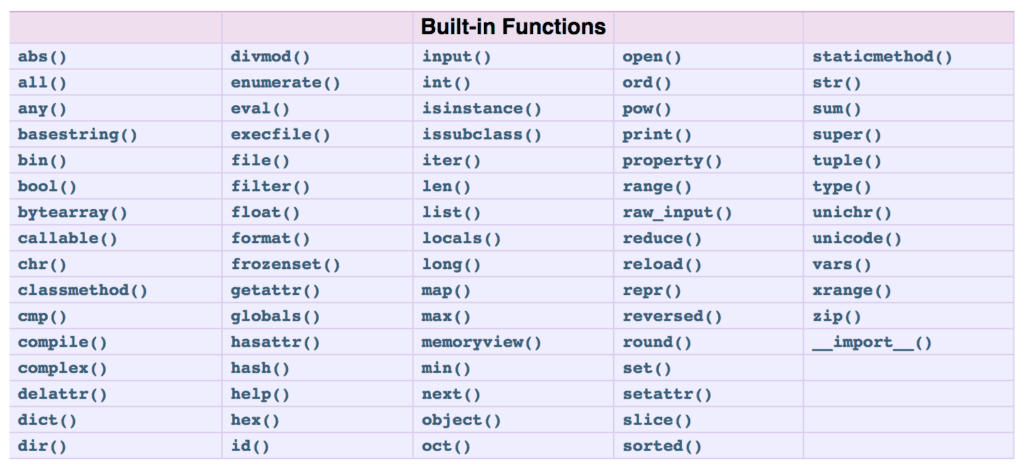Click the enumerate() link
Viewport: 1024px width, 470px height.
tap(285, 83)
